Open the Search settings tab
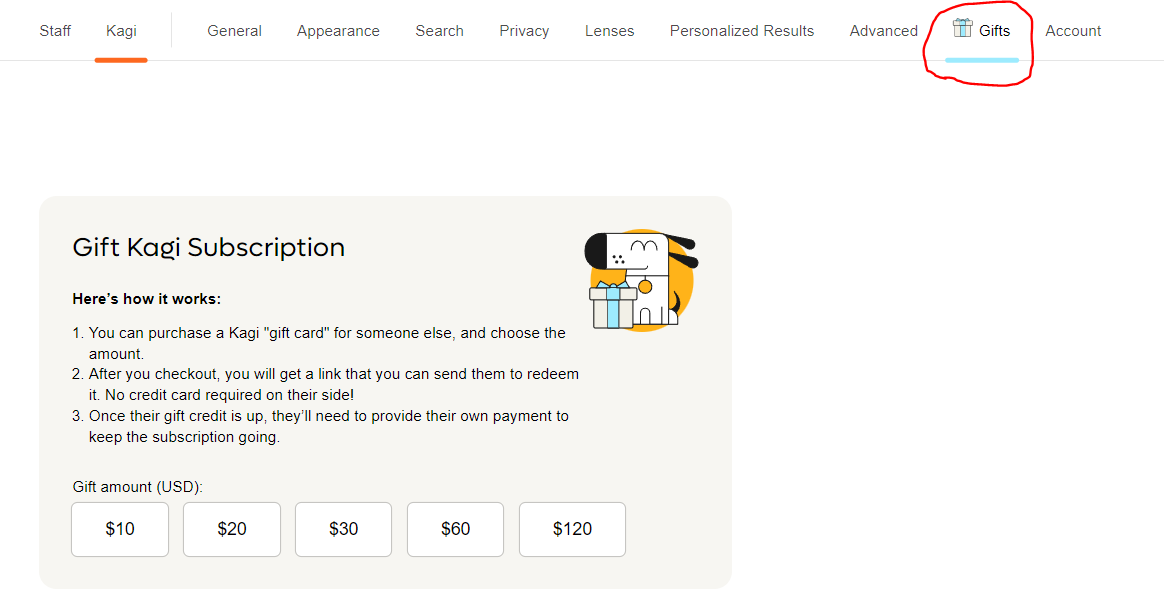 pyautogui.click(x=439, y=31)
